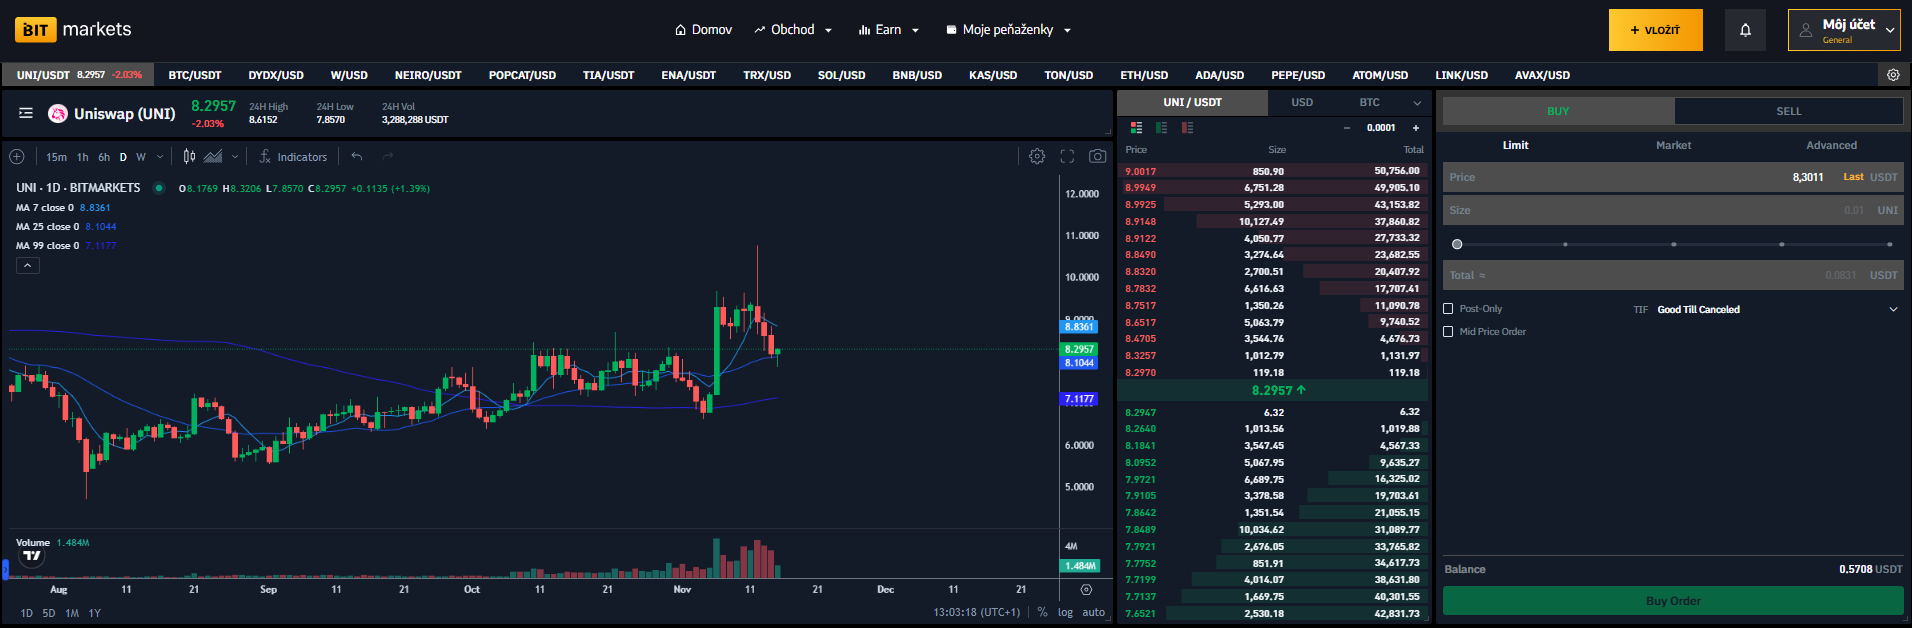1912x628 pixels.
Task: Show only buy orders in order book
Action: [x=1161, y=128]
